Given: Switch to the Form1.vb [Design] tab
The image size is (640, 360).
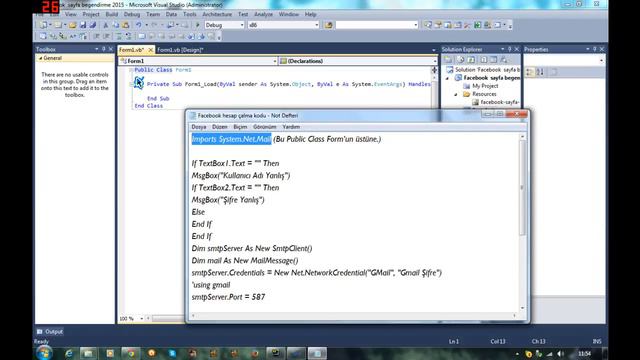Looking at the screenshot, I should click(x=180, y=50).
